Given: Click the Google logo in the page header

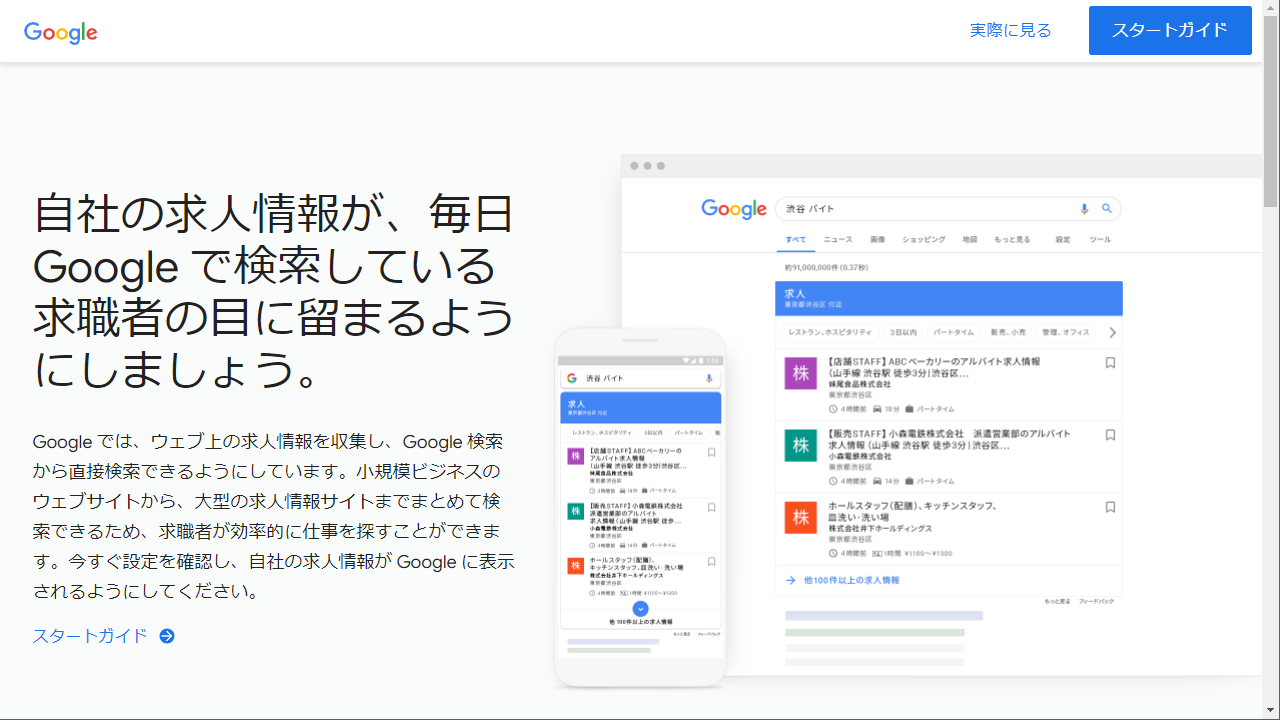Looking at the screenshot, I should 61,32.
